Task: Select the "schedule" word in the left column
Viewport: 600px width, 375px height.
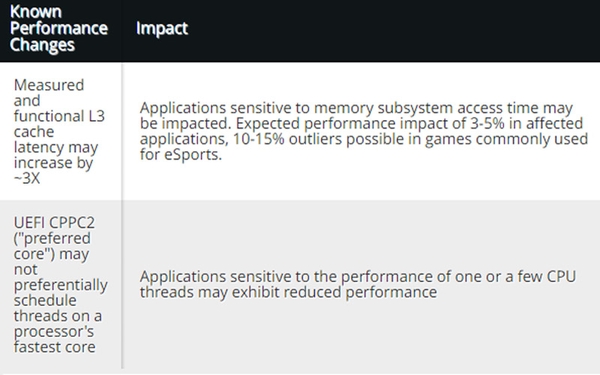Action: 45,300
